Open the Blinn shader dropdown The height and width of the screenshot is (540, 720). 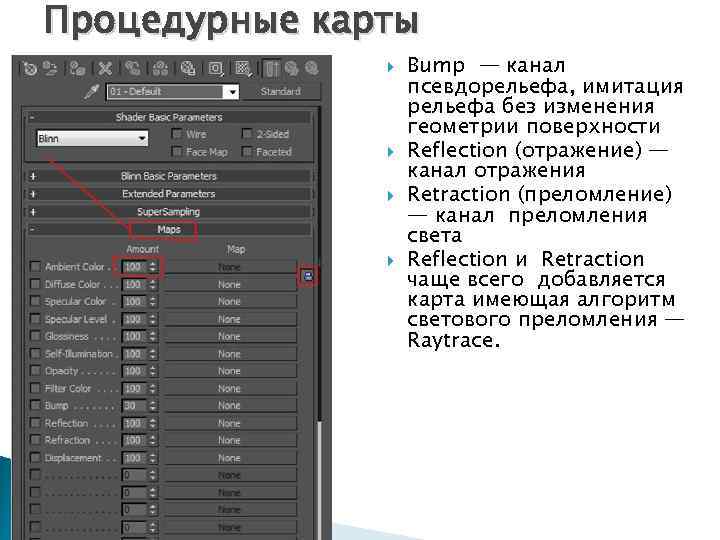pos(92,138)
